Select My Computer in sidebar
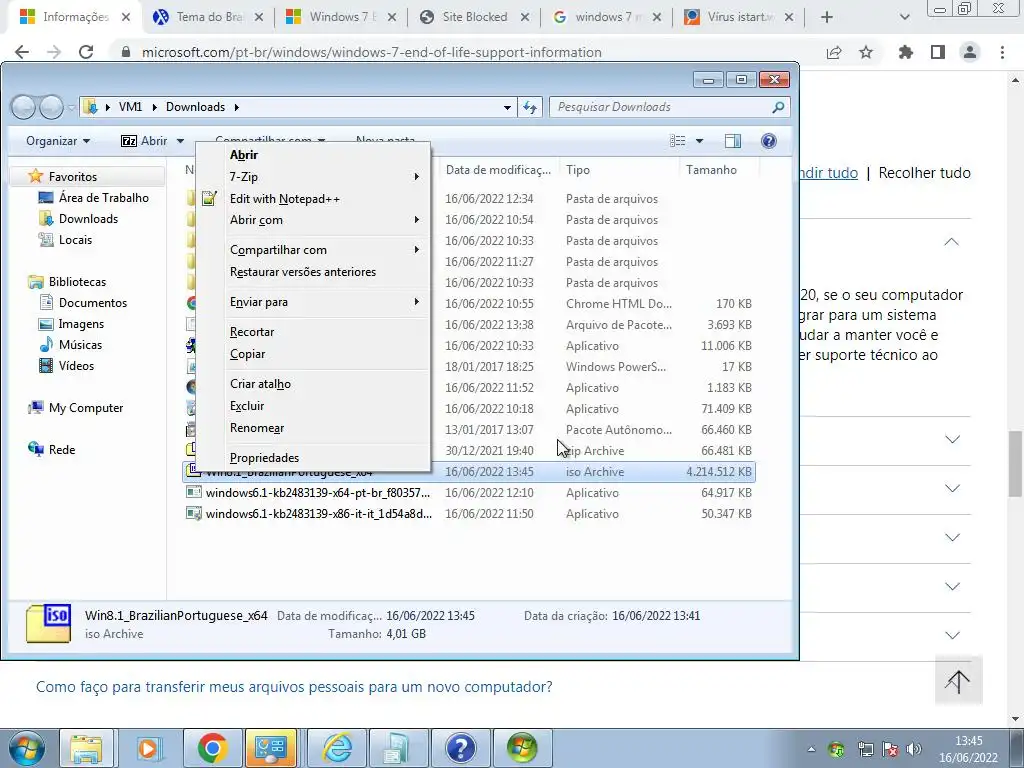 click(76, 408)
